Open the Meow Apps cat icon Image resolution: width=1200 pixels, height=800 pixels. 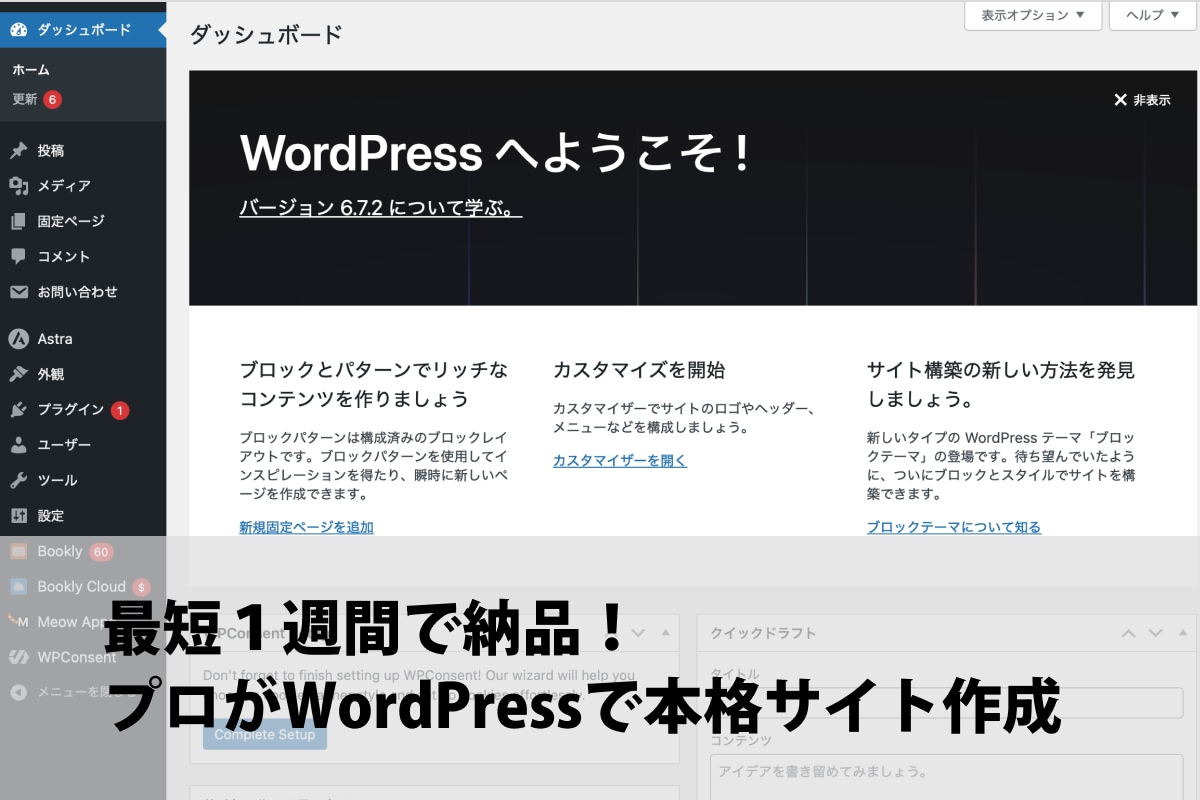(18, 622)
